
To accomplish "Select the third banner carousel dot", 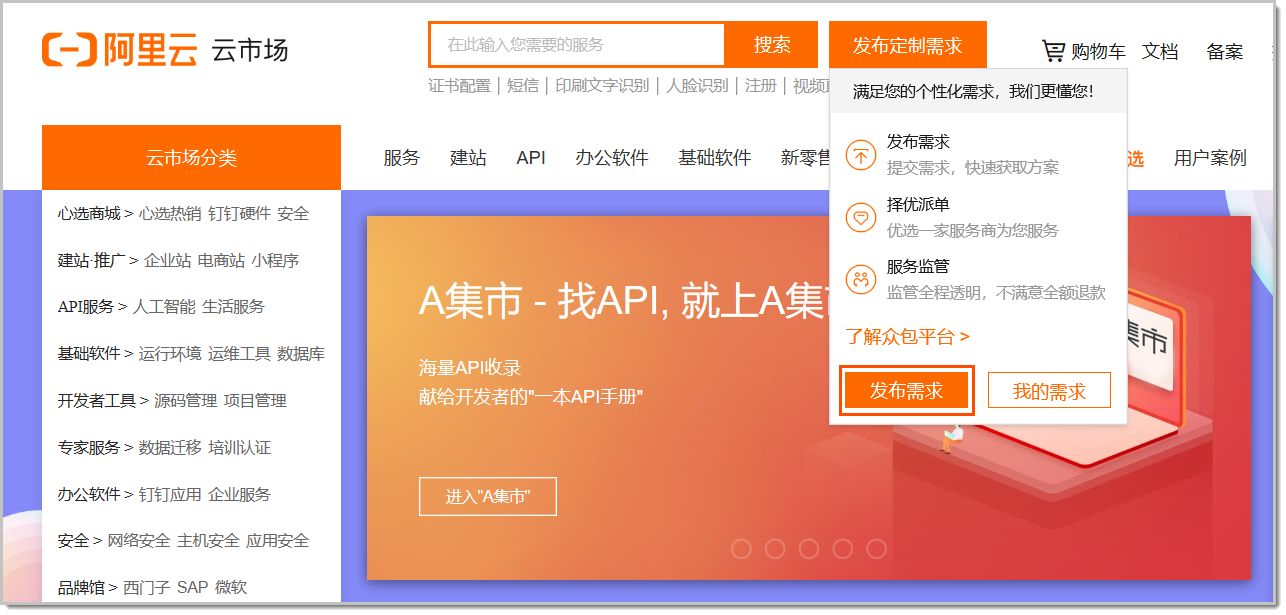I will (x=809, y=548).
